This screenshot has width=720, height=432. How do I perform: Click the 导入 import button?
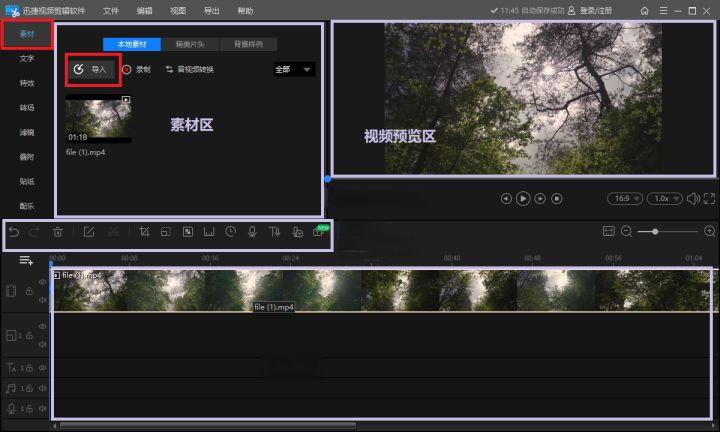coord(92,70)
